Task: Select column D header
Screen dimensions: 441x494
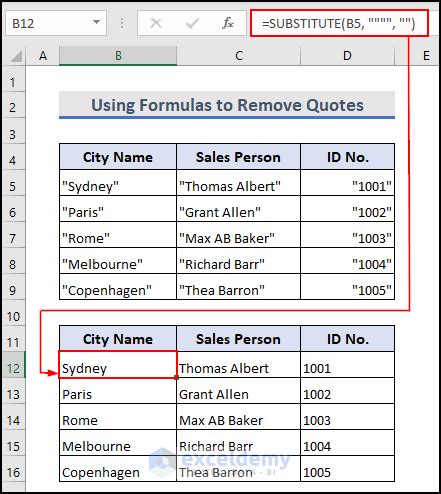Action: (x=347, y=56)
